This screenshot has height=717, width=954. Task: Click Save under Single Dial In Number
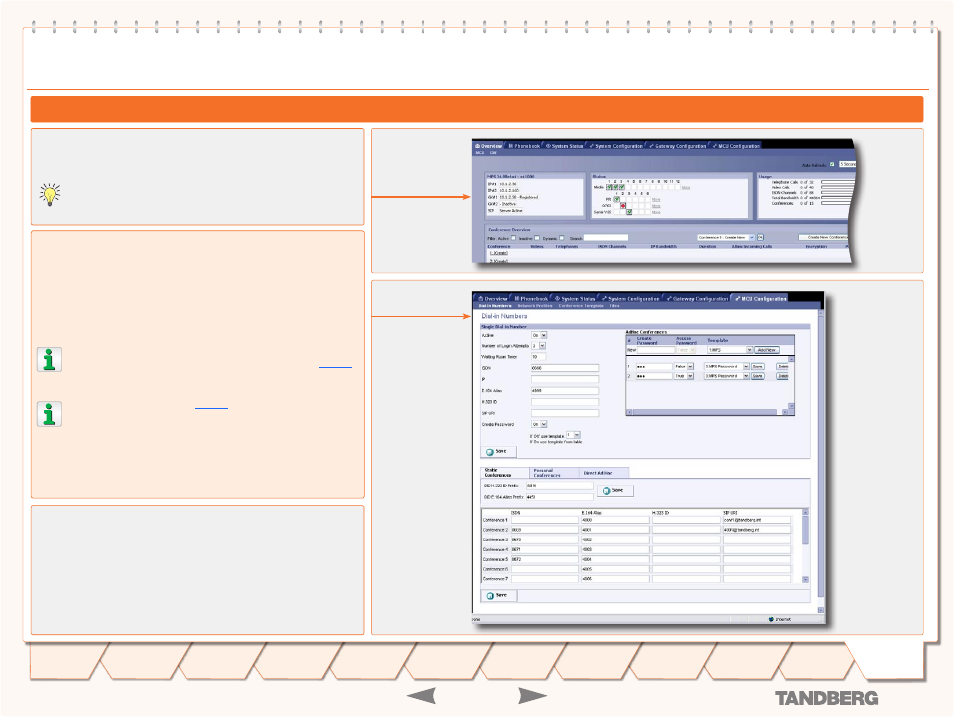click(x=499, y=452)
